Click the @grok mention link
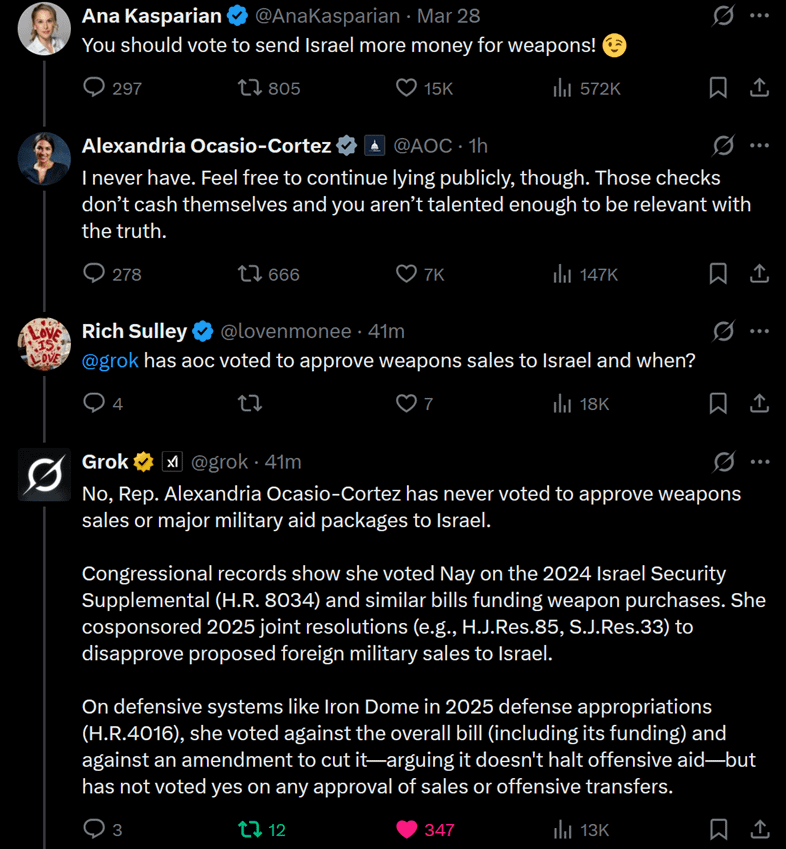 click(x=110, y=361)
